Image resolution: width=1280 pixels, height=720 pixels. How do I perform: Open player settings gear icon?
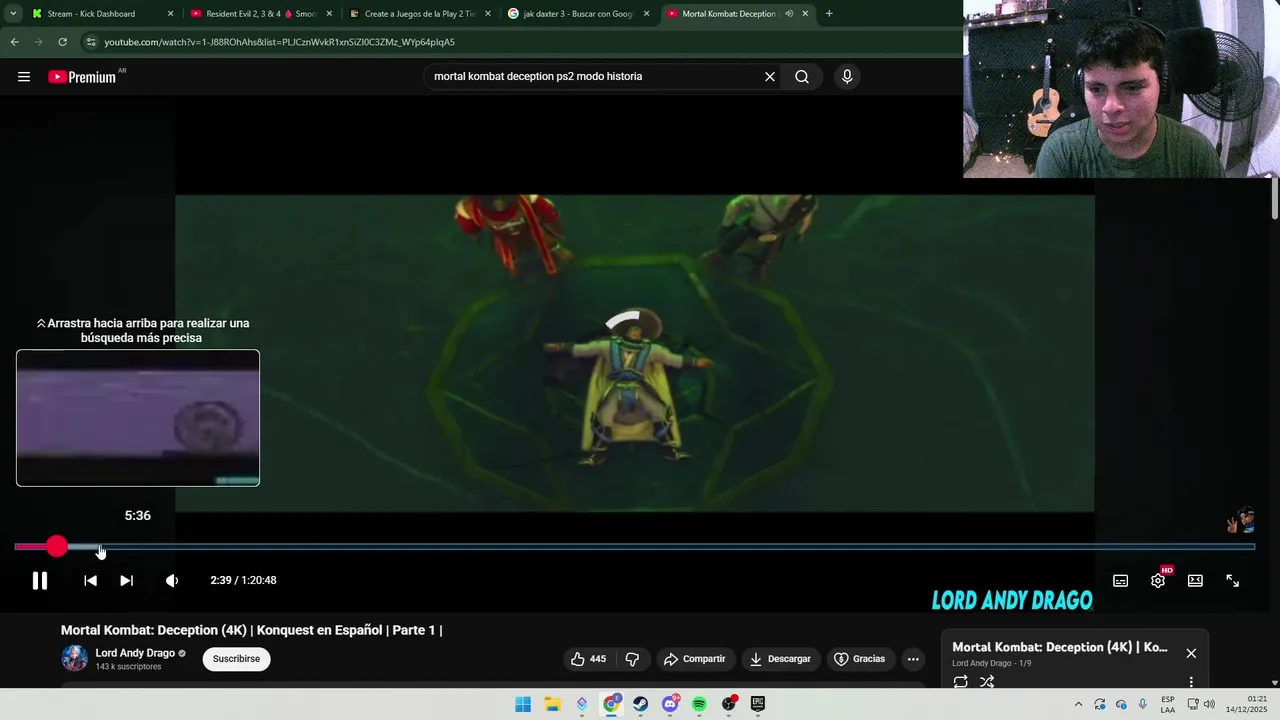pos(1158,580)
